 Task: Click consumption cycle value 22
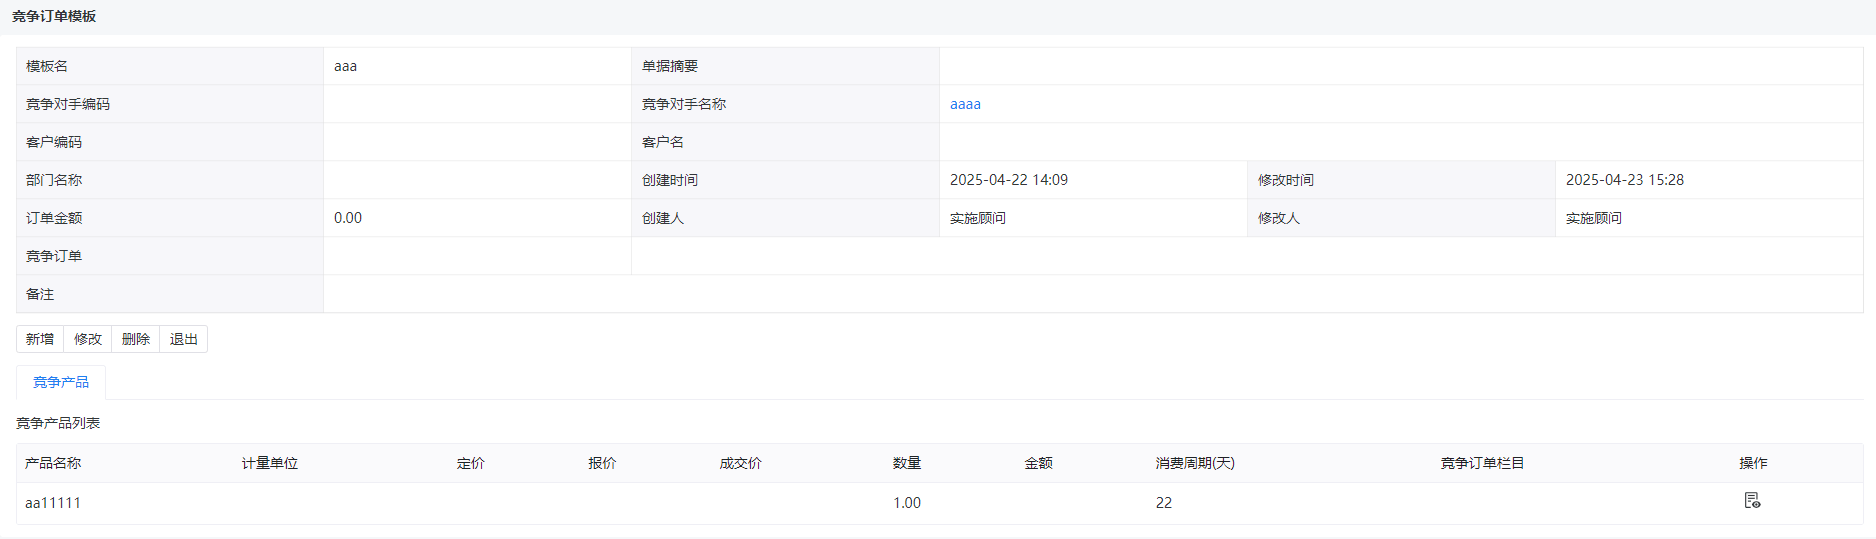click(1164, 503)
